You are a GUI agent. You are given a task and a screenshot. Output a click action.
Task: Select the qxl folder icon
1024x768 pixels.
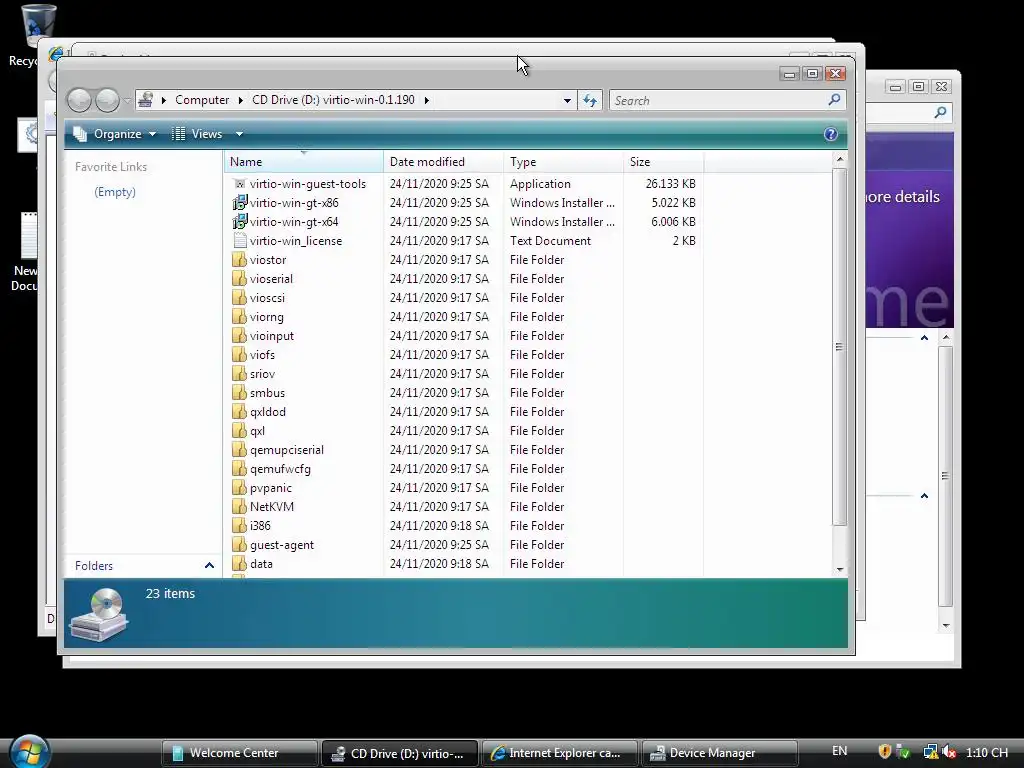(240, 430)
